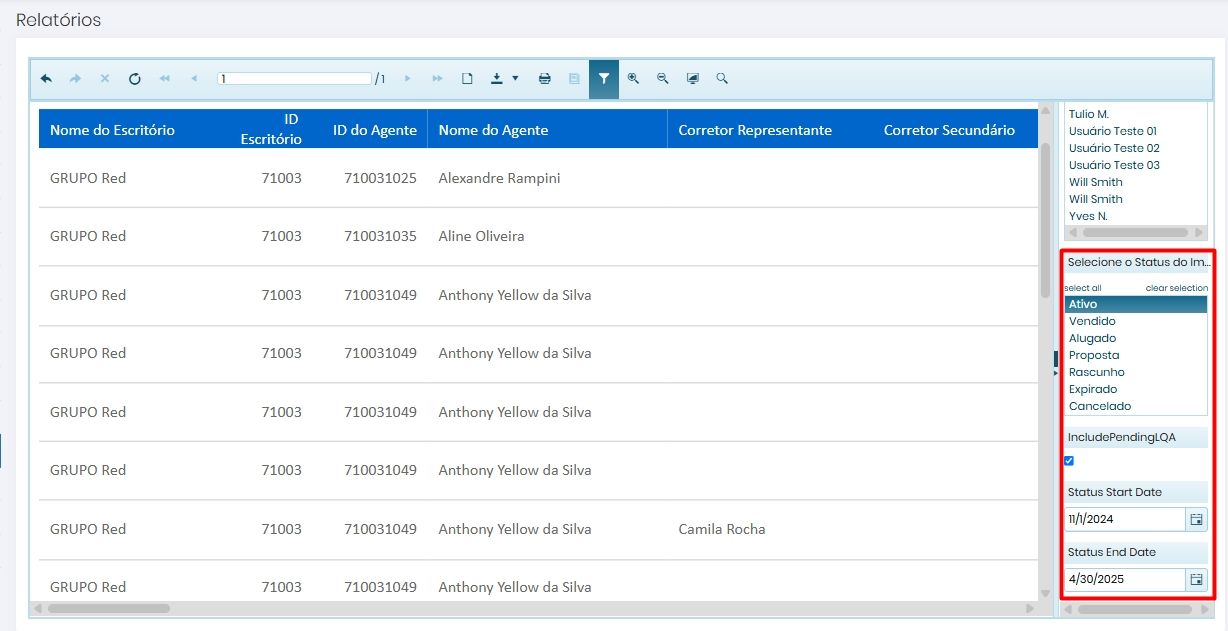Zoom in with magnifier plus icon

point(633,79)
